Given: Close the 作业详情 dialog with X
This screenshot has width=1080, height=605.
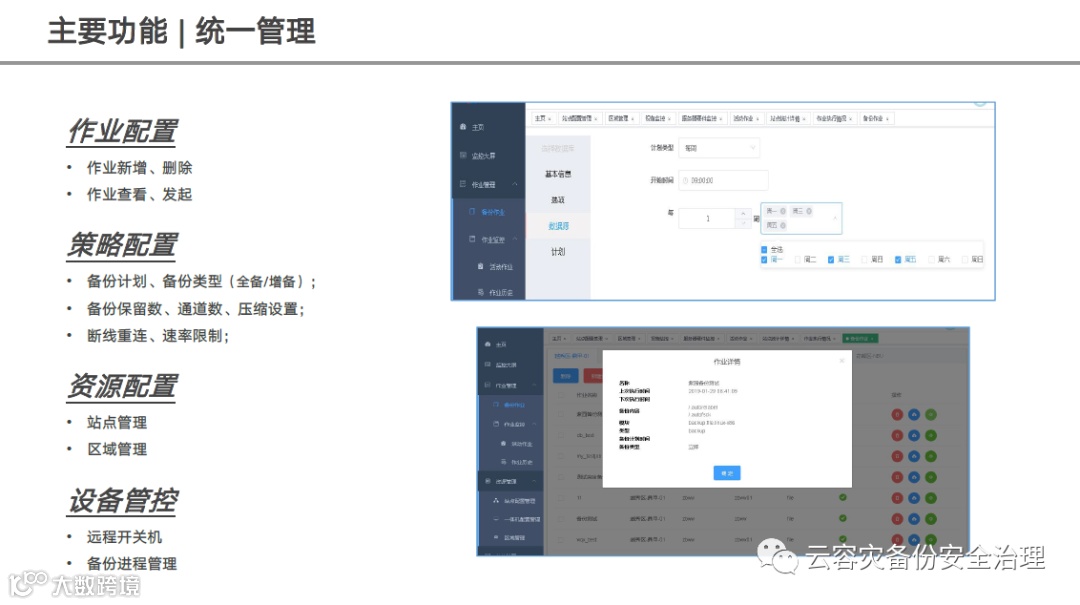Looking at the screenshot, I should click(x=841, y=360).
